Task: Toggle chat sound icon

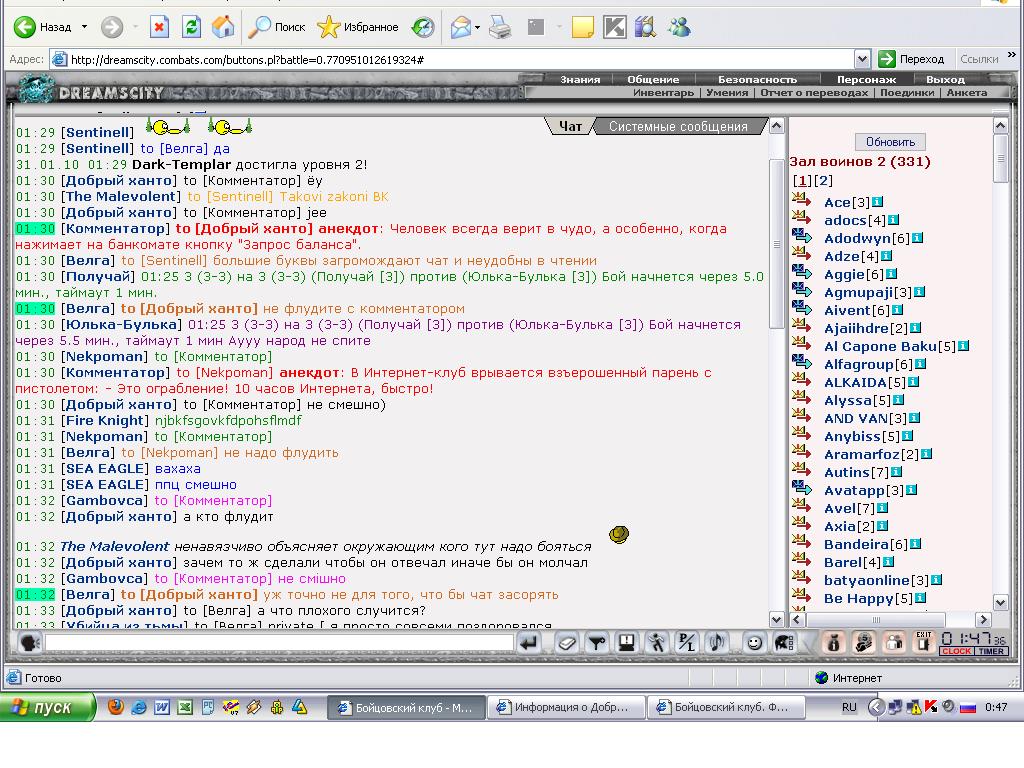Action: [717, 643]
